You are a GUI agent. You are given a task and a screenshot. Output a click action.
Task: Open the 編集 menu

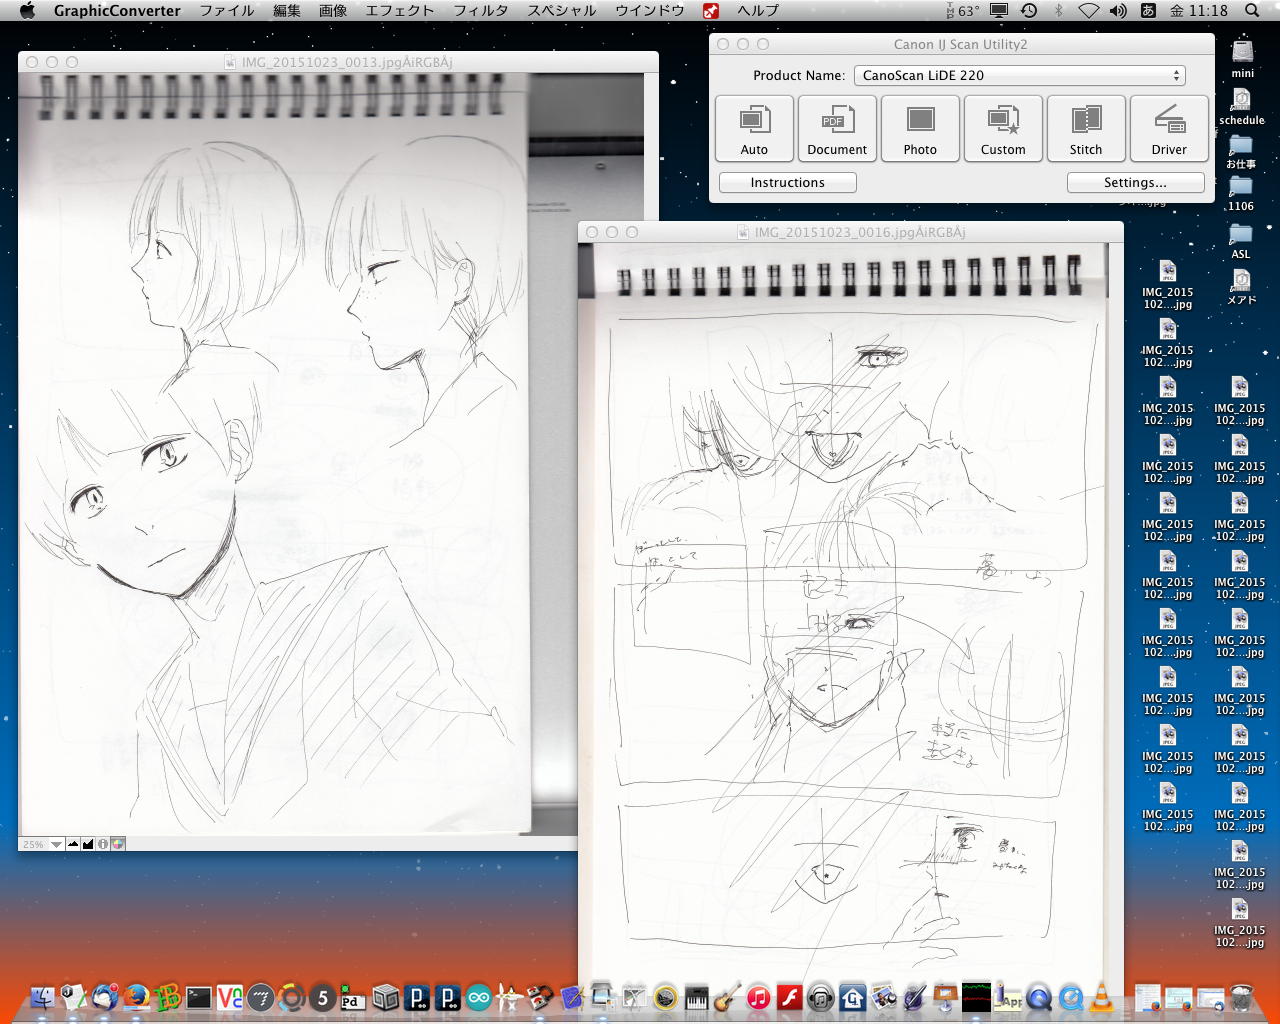[287, 11]
